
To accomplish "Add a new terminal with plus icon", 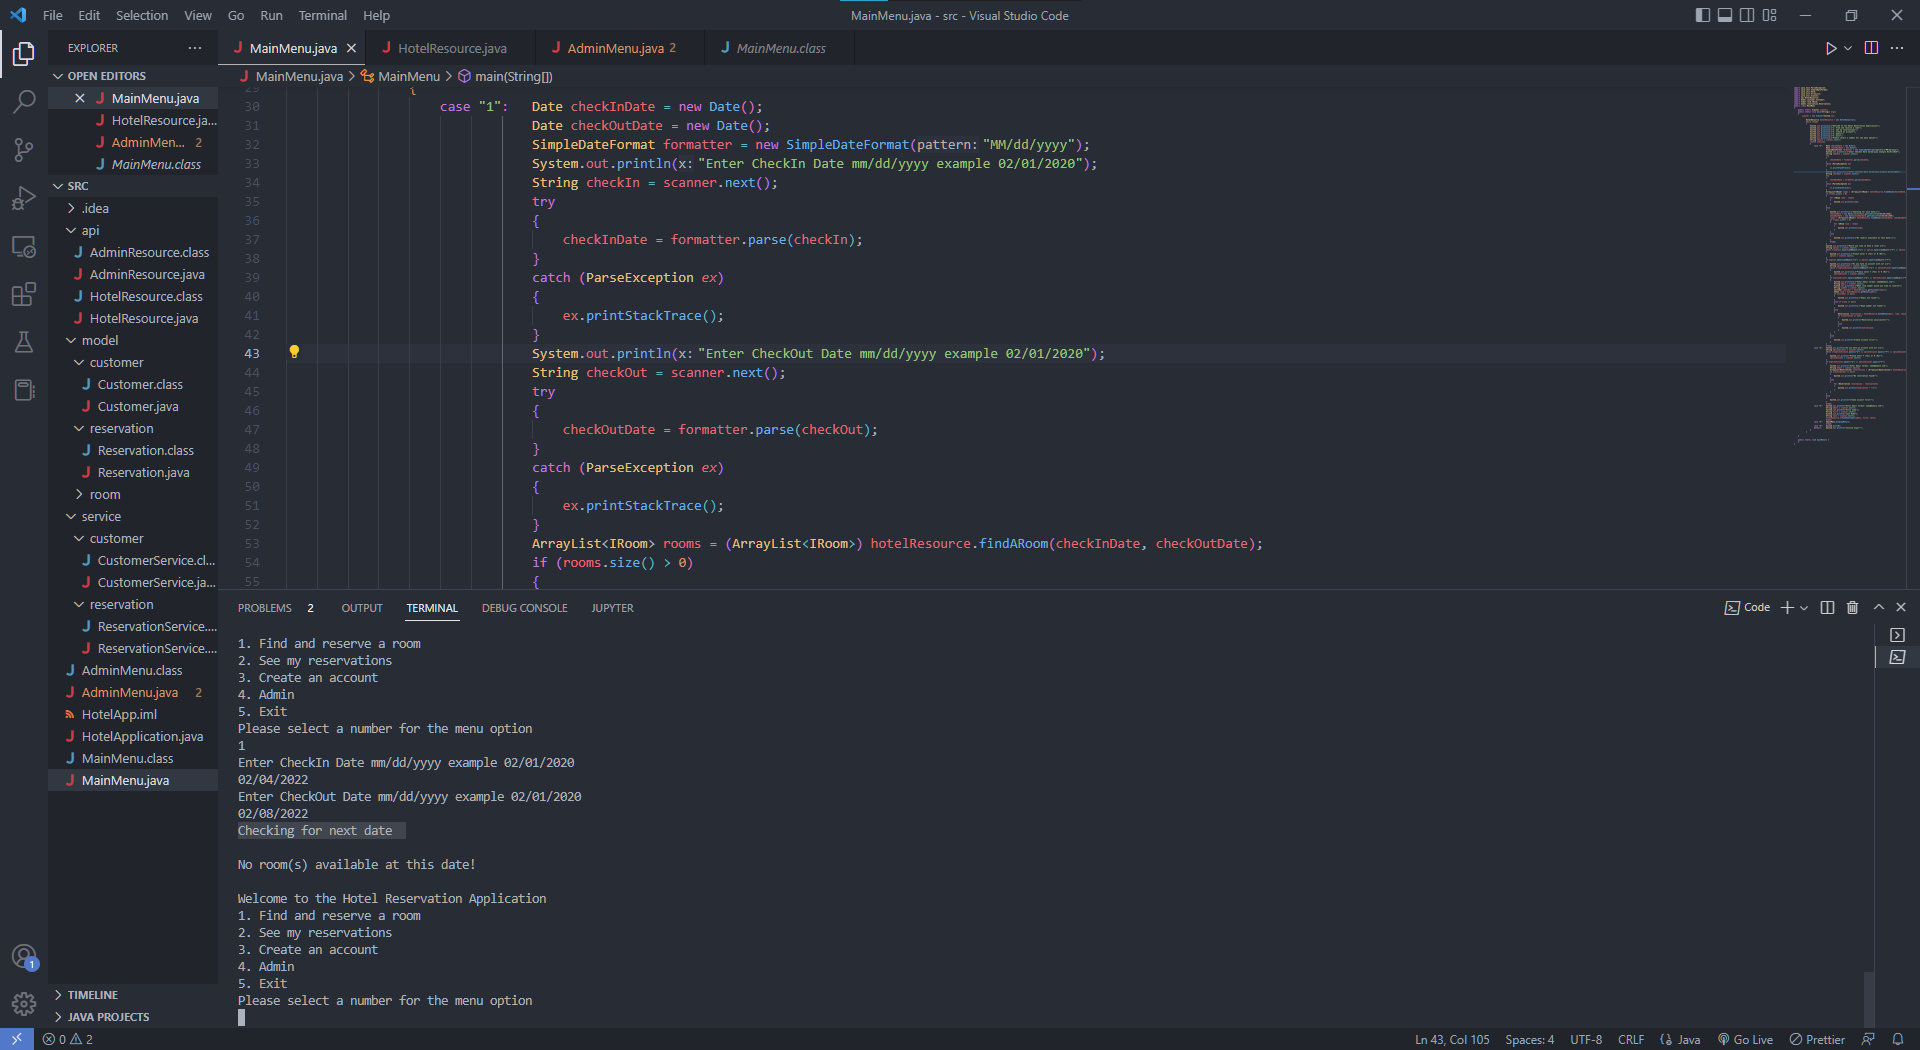I will pos(1787,608).
